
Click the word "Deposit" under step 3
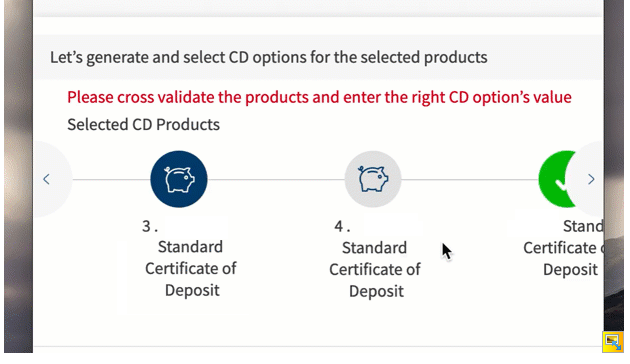pos(192,290)
